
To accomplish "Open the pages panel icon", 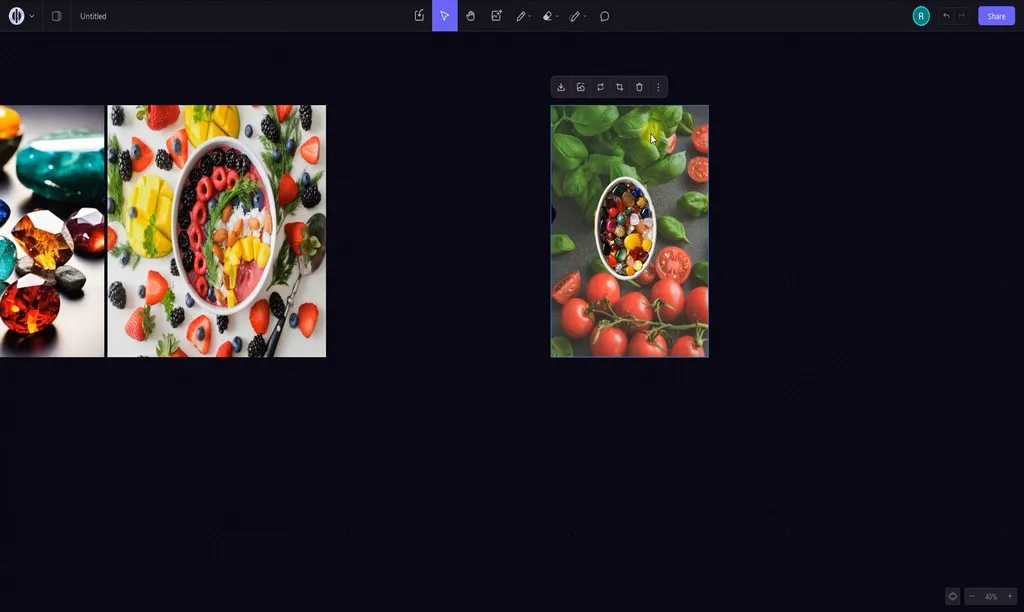I will click(x=56, y=16).
